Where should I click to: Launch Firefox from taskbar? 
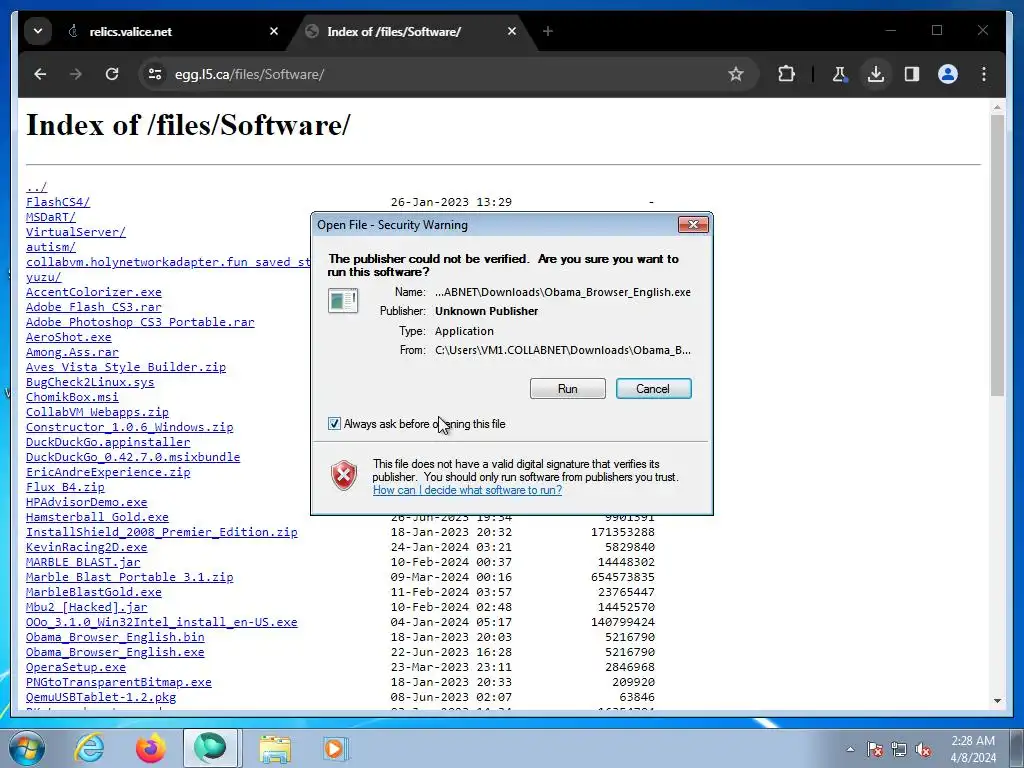[x=150, y=748]
